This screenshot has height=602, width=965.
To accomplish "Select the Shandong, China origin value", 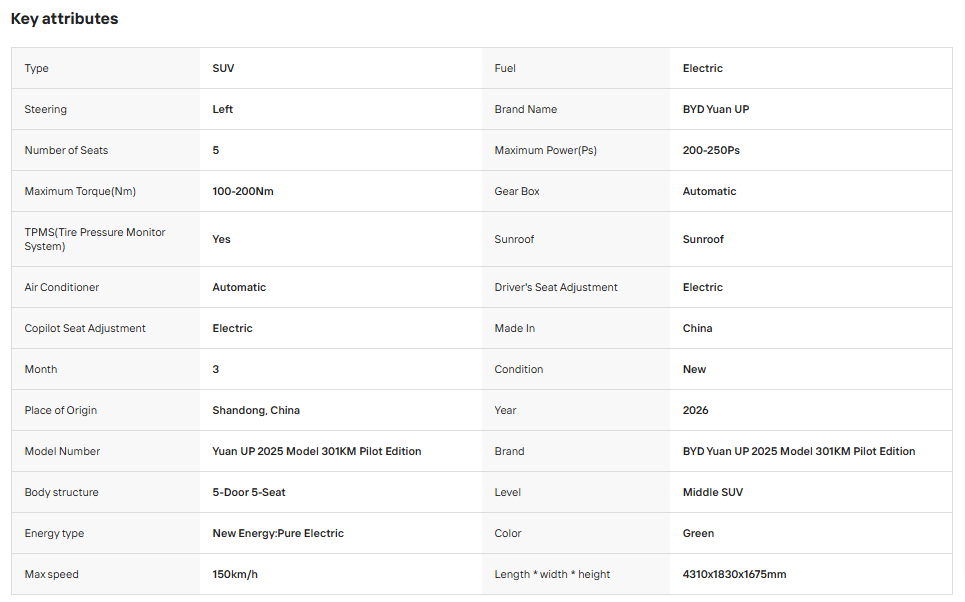I will [256, 410].
